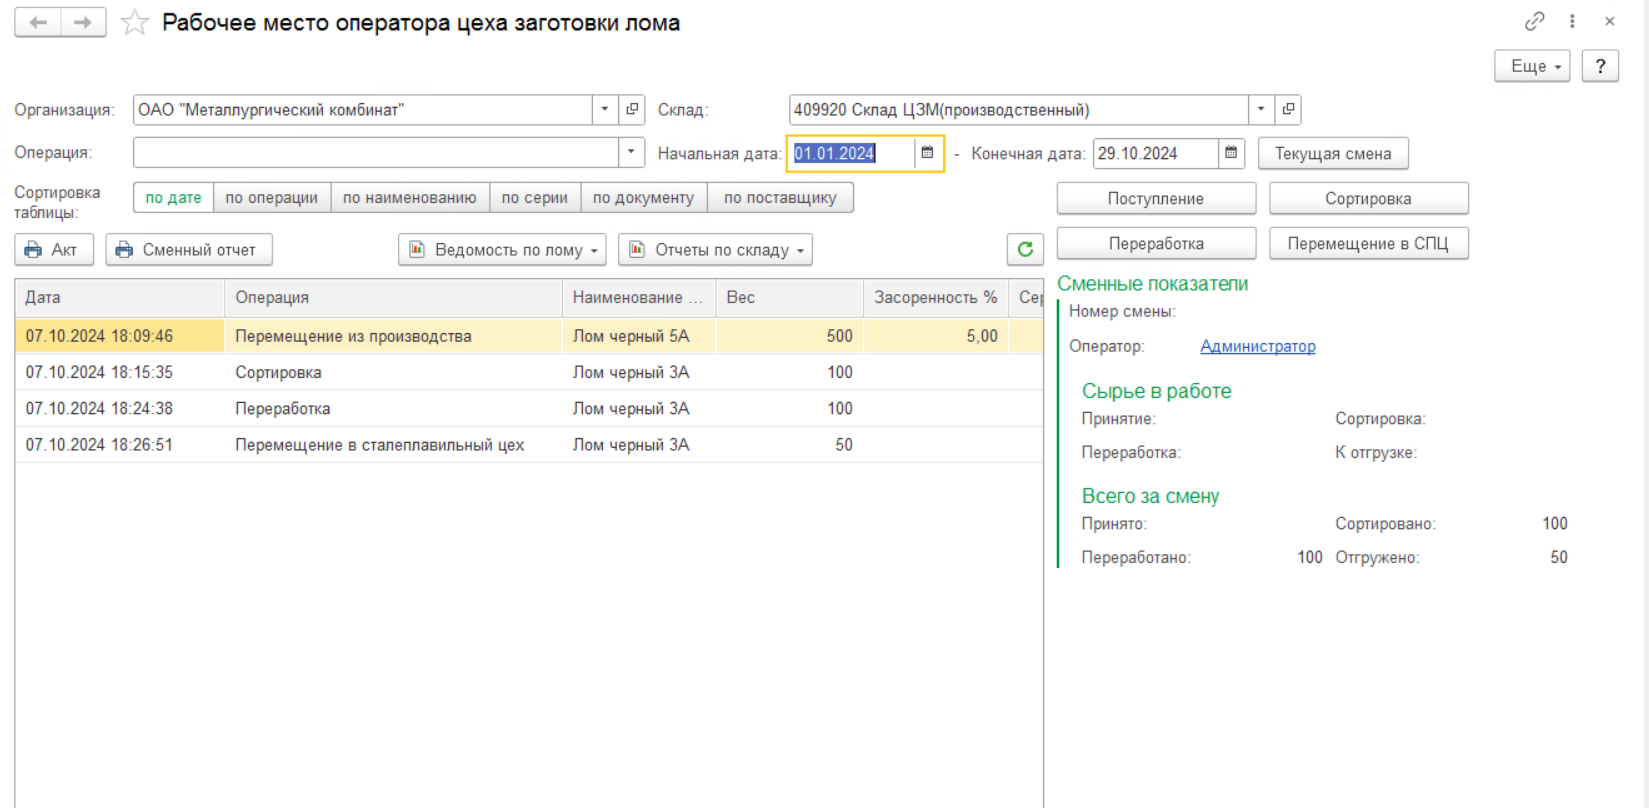The image size is (1649, 808).
Task: Open the Администратор operator link
Action: [1257, 346]
